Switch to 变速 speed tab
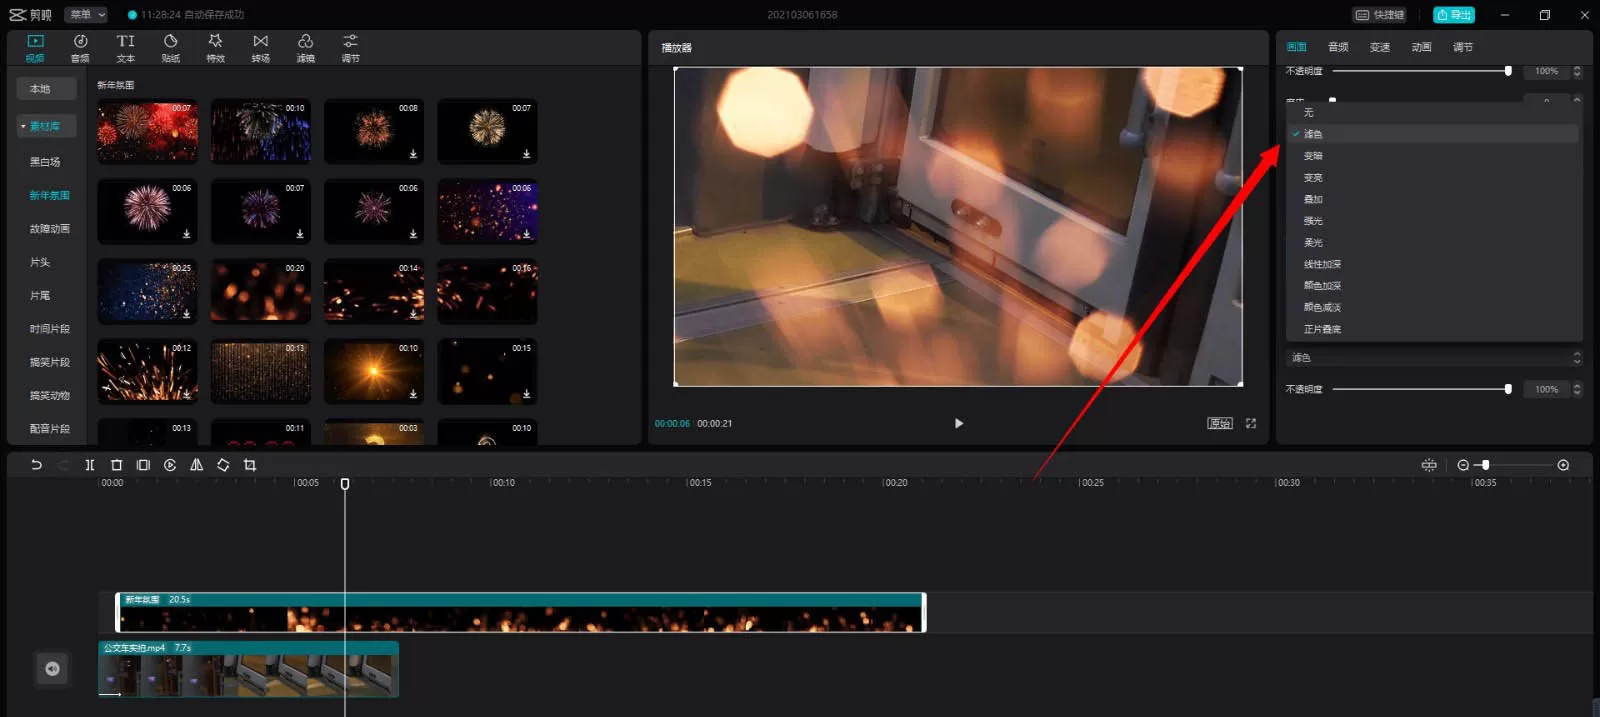The image size is (1600, 717). point(1380,47)
